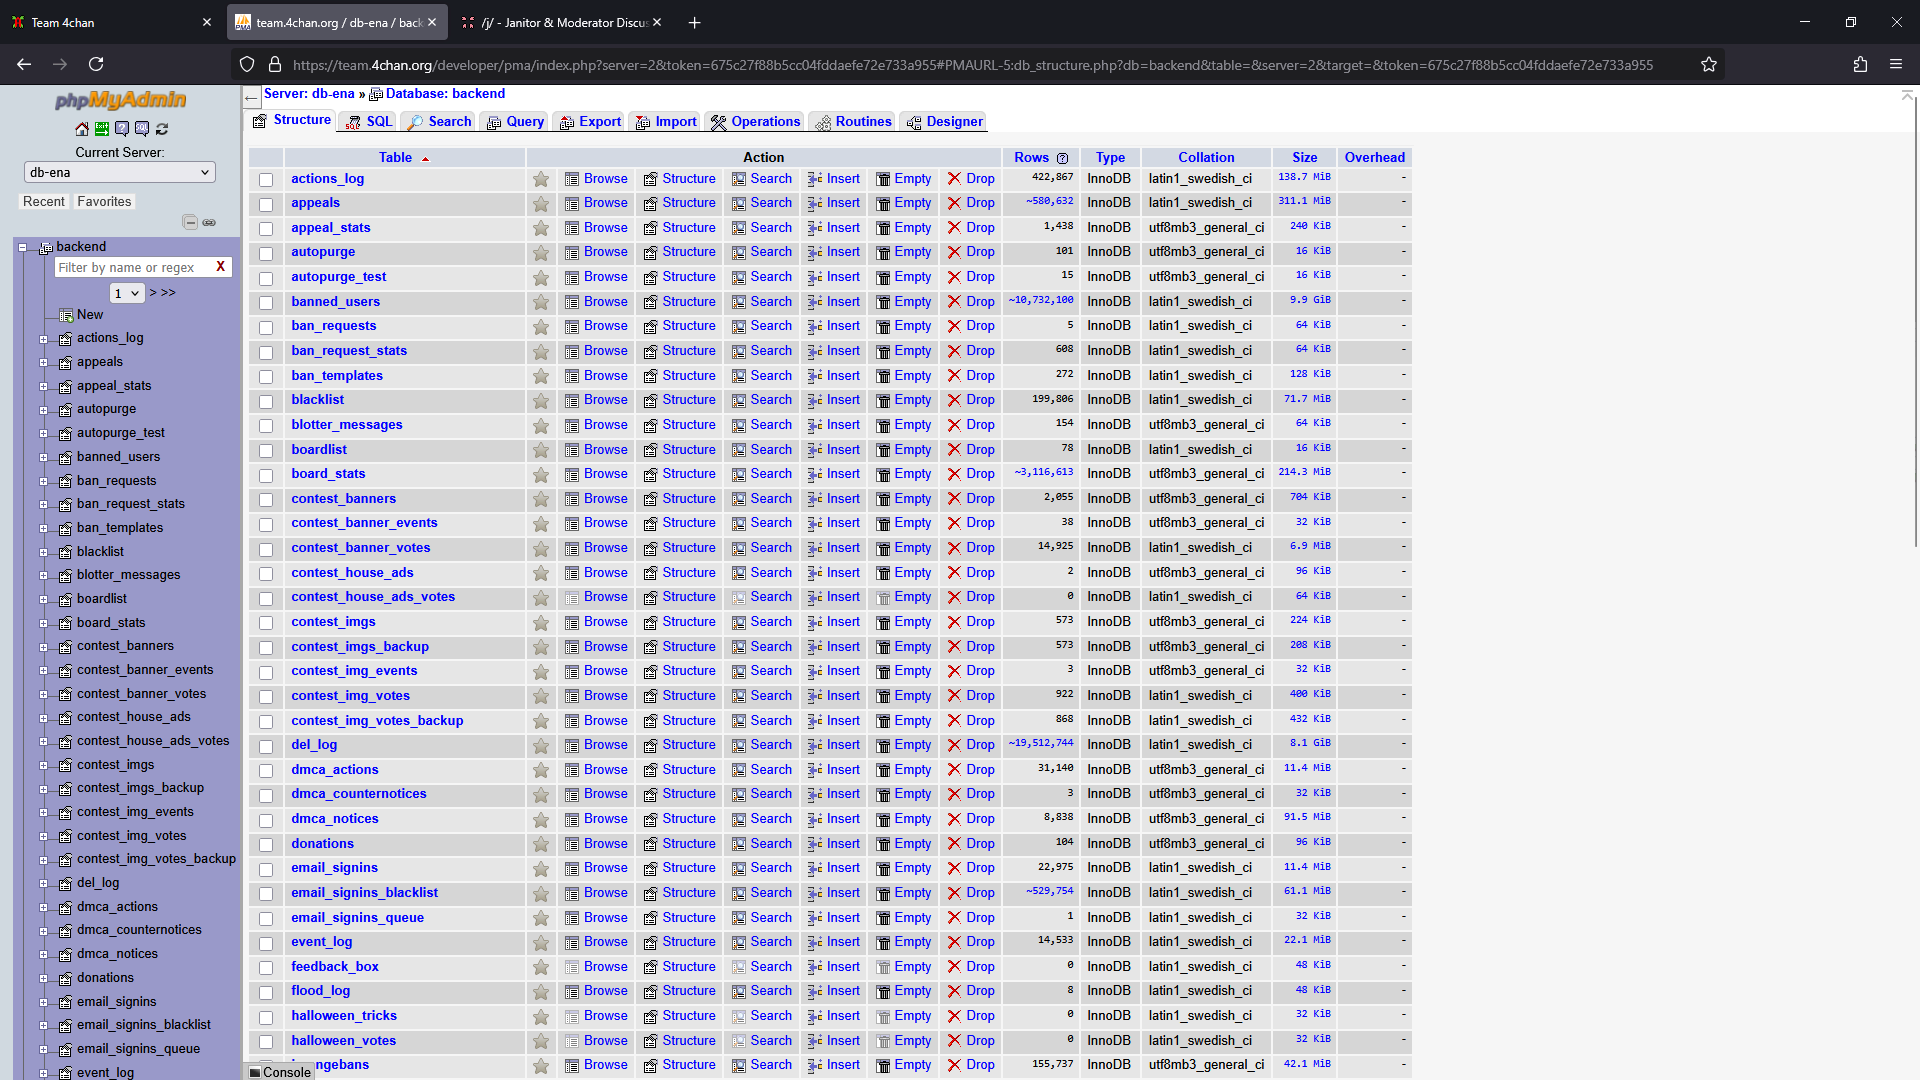1920x1080 pixels.
Task: Click the collapse-all navigation tree icon
Action: 190,222
